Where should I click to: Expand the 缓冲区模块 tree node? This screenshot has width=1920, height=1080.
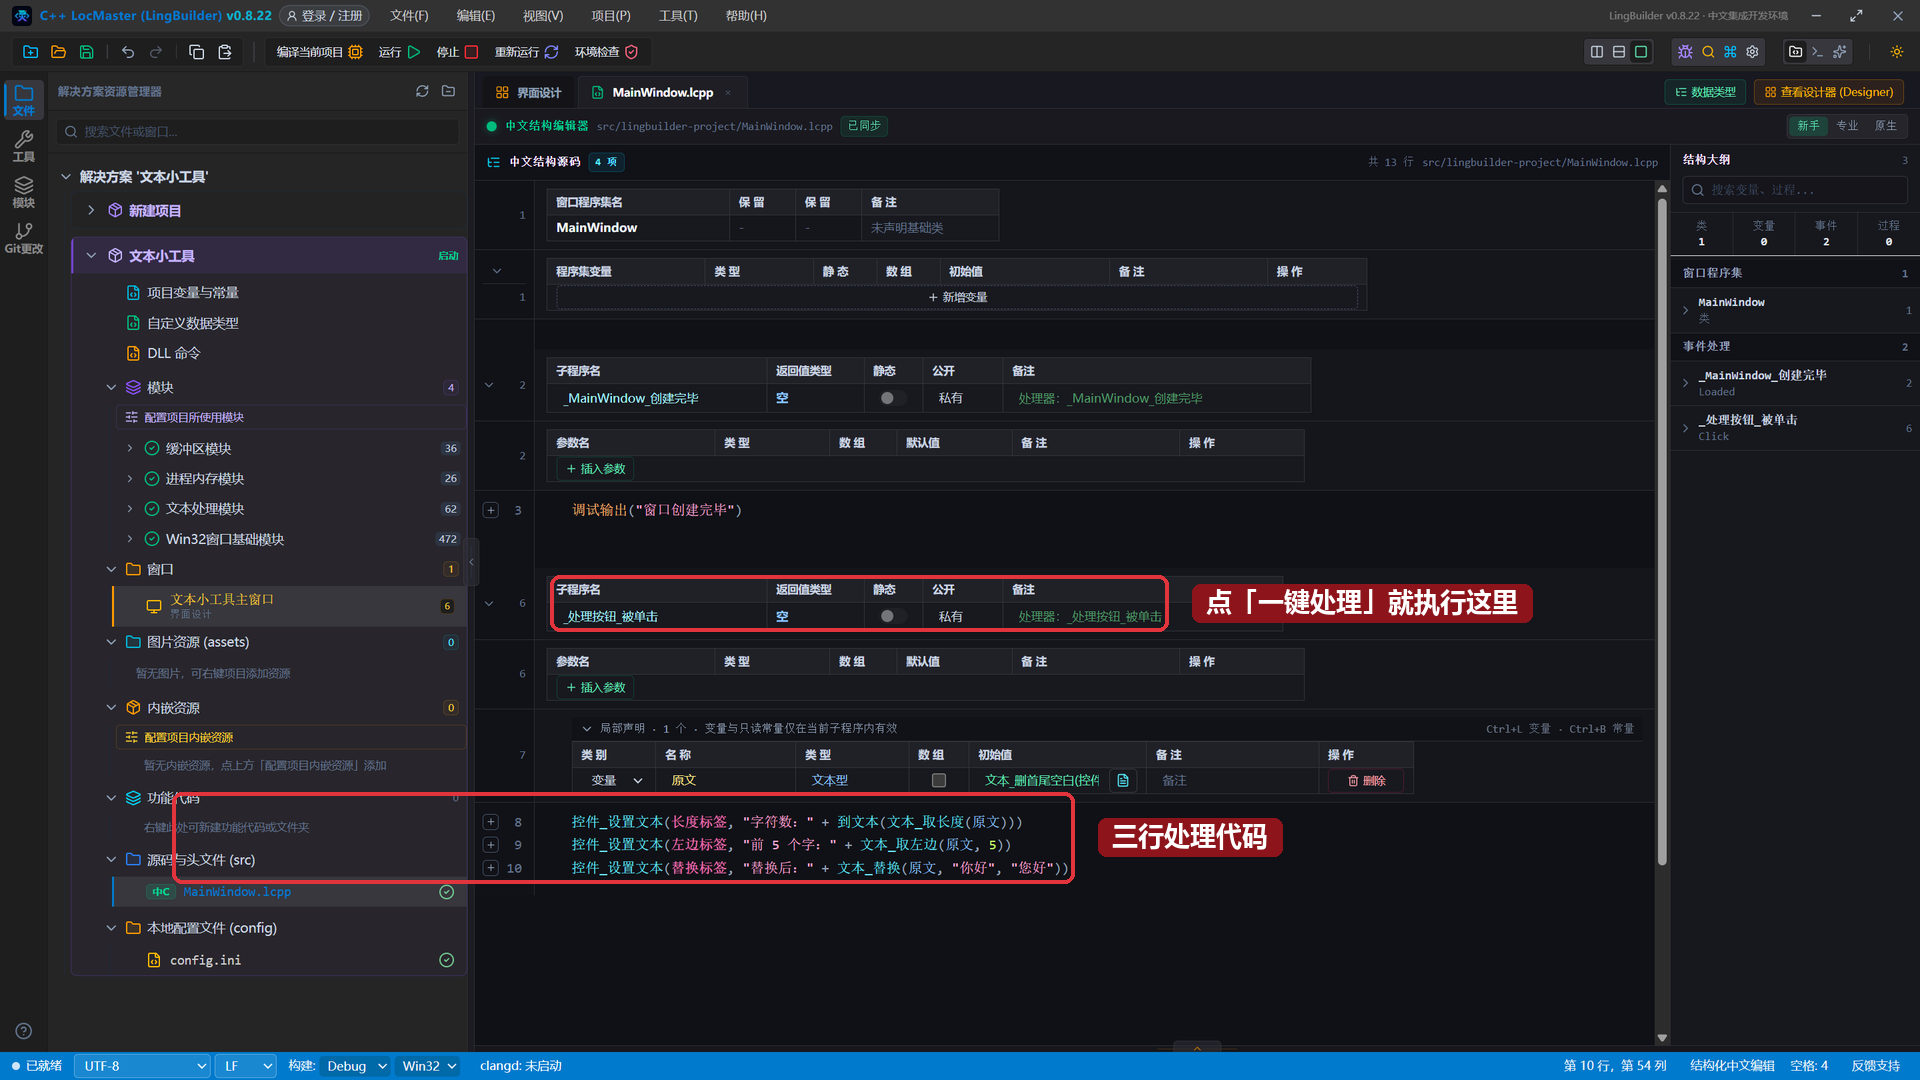[x=130, y=449]
